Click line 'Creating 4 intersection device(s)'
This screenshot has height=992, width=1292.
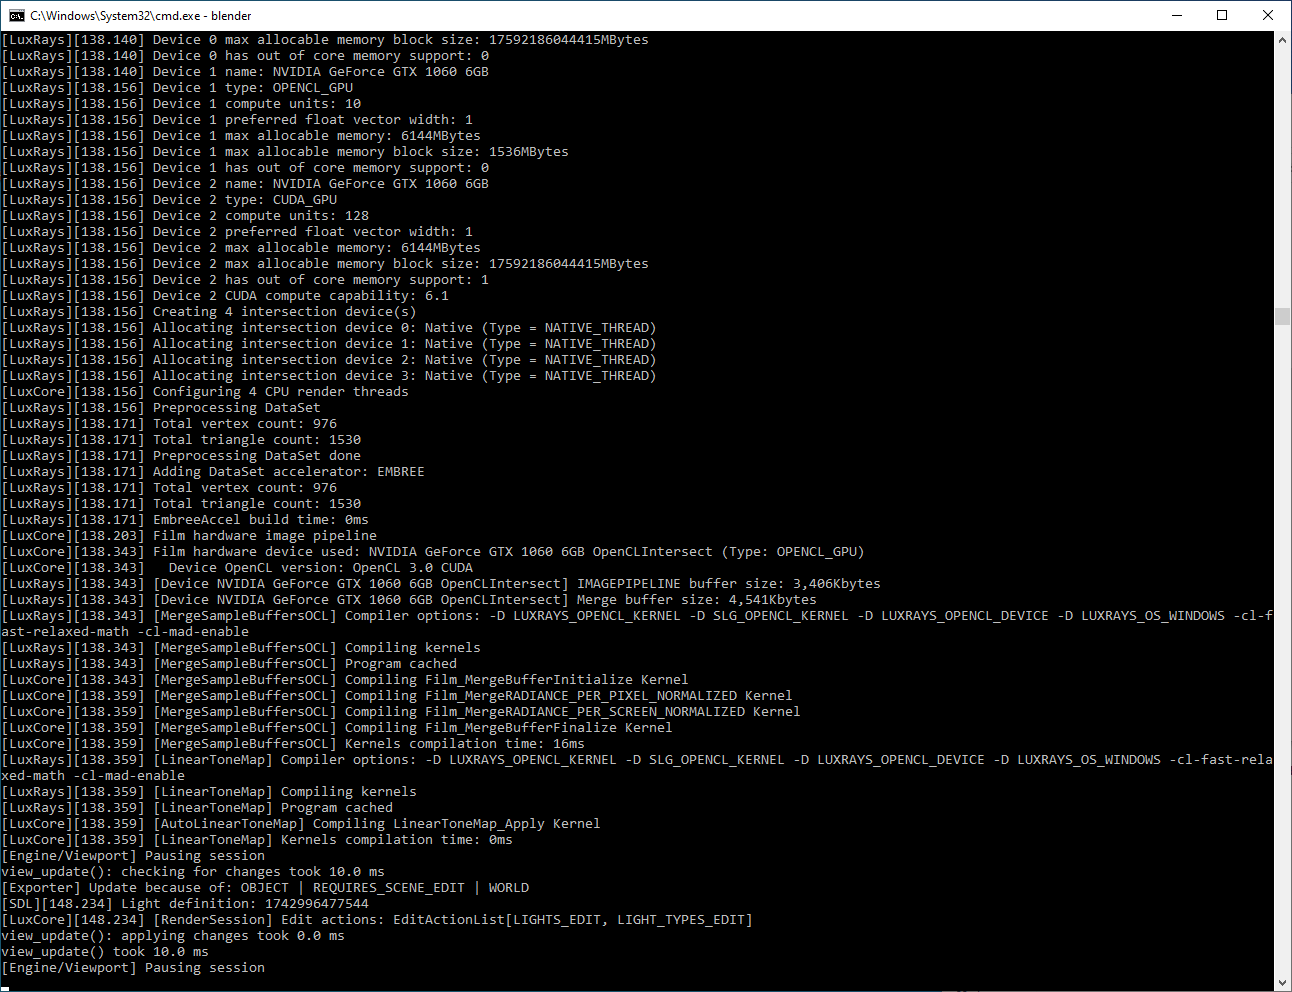(x=209, y=312)
